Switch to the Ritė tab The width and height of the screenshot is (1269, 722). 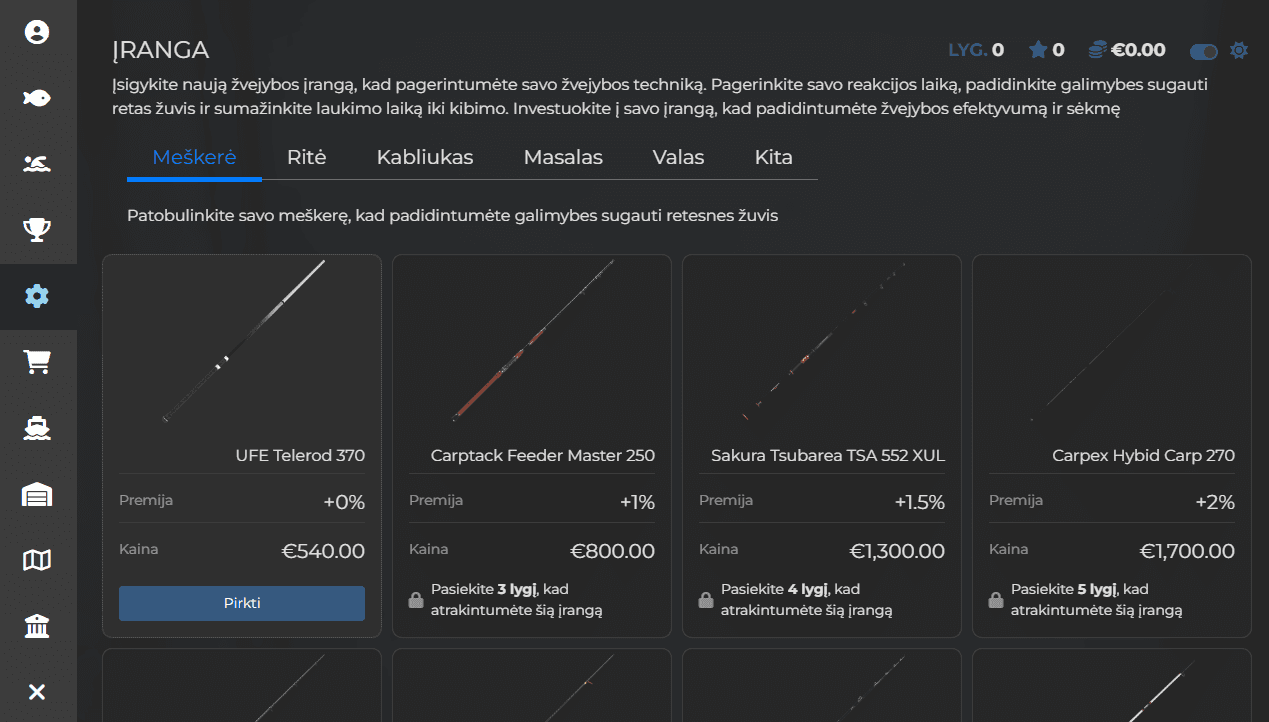(x=306, y=157)
